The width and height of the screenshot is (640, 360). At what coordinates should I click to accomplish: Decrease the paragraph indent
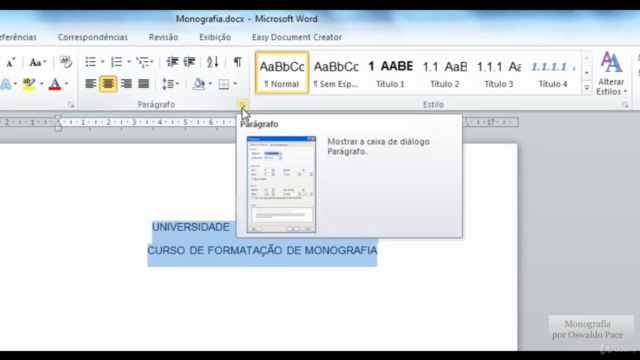(172, 62)
